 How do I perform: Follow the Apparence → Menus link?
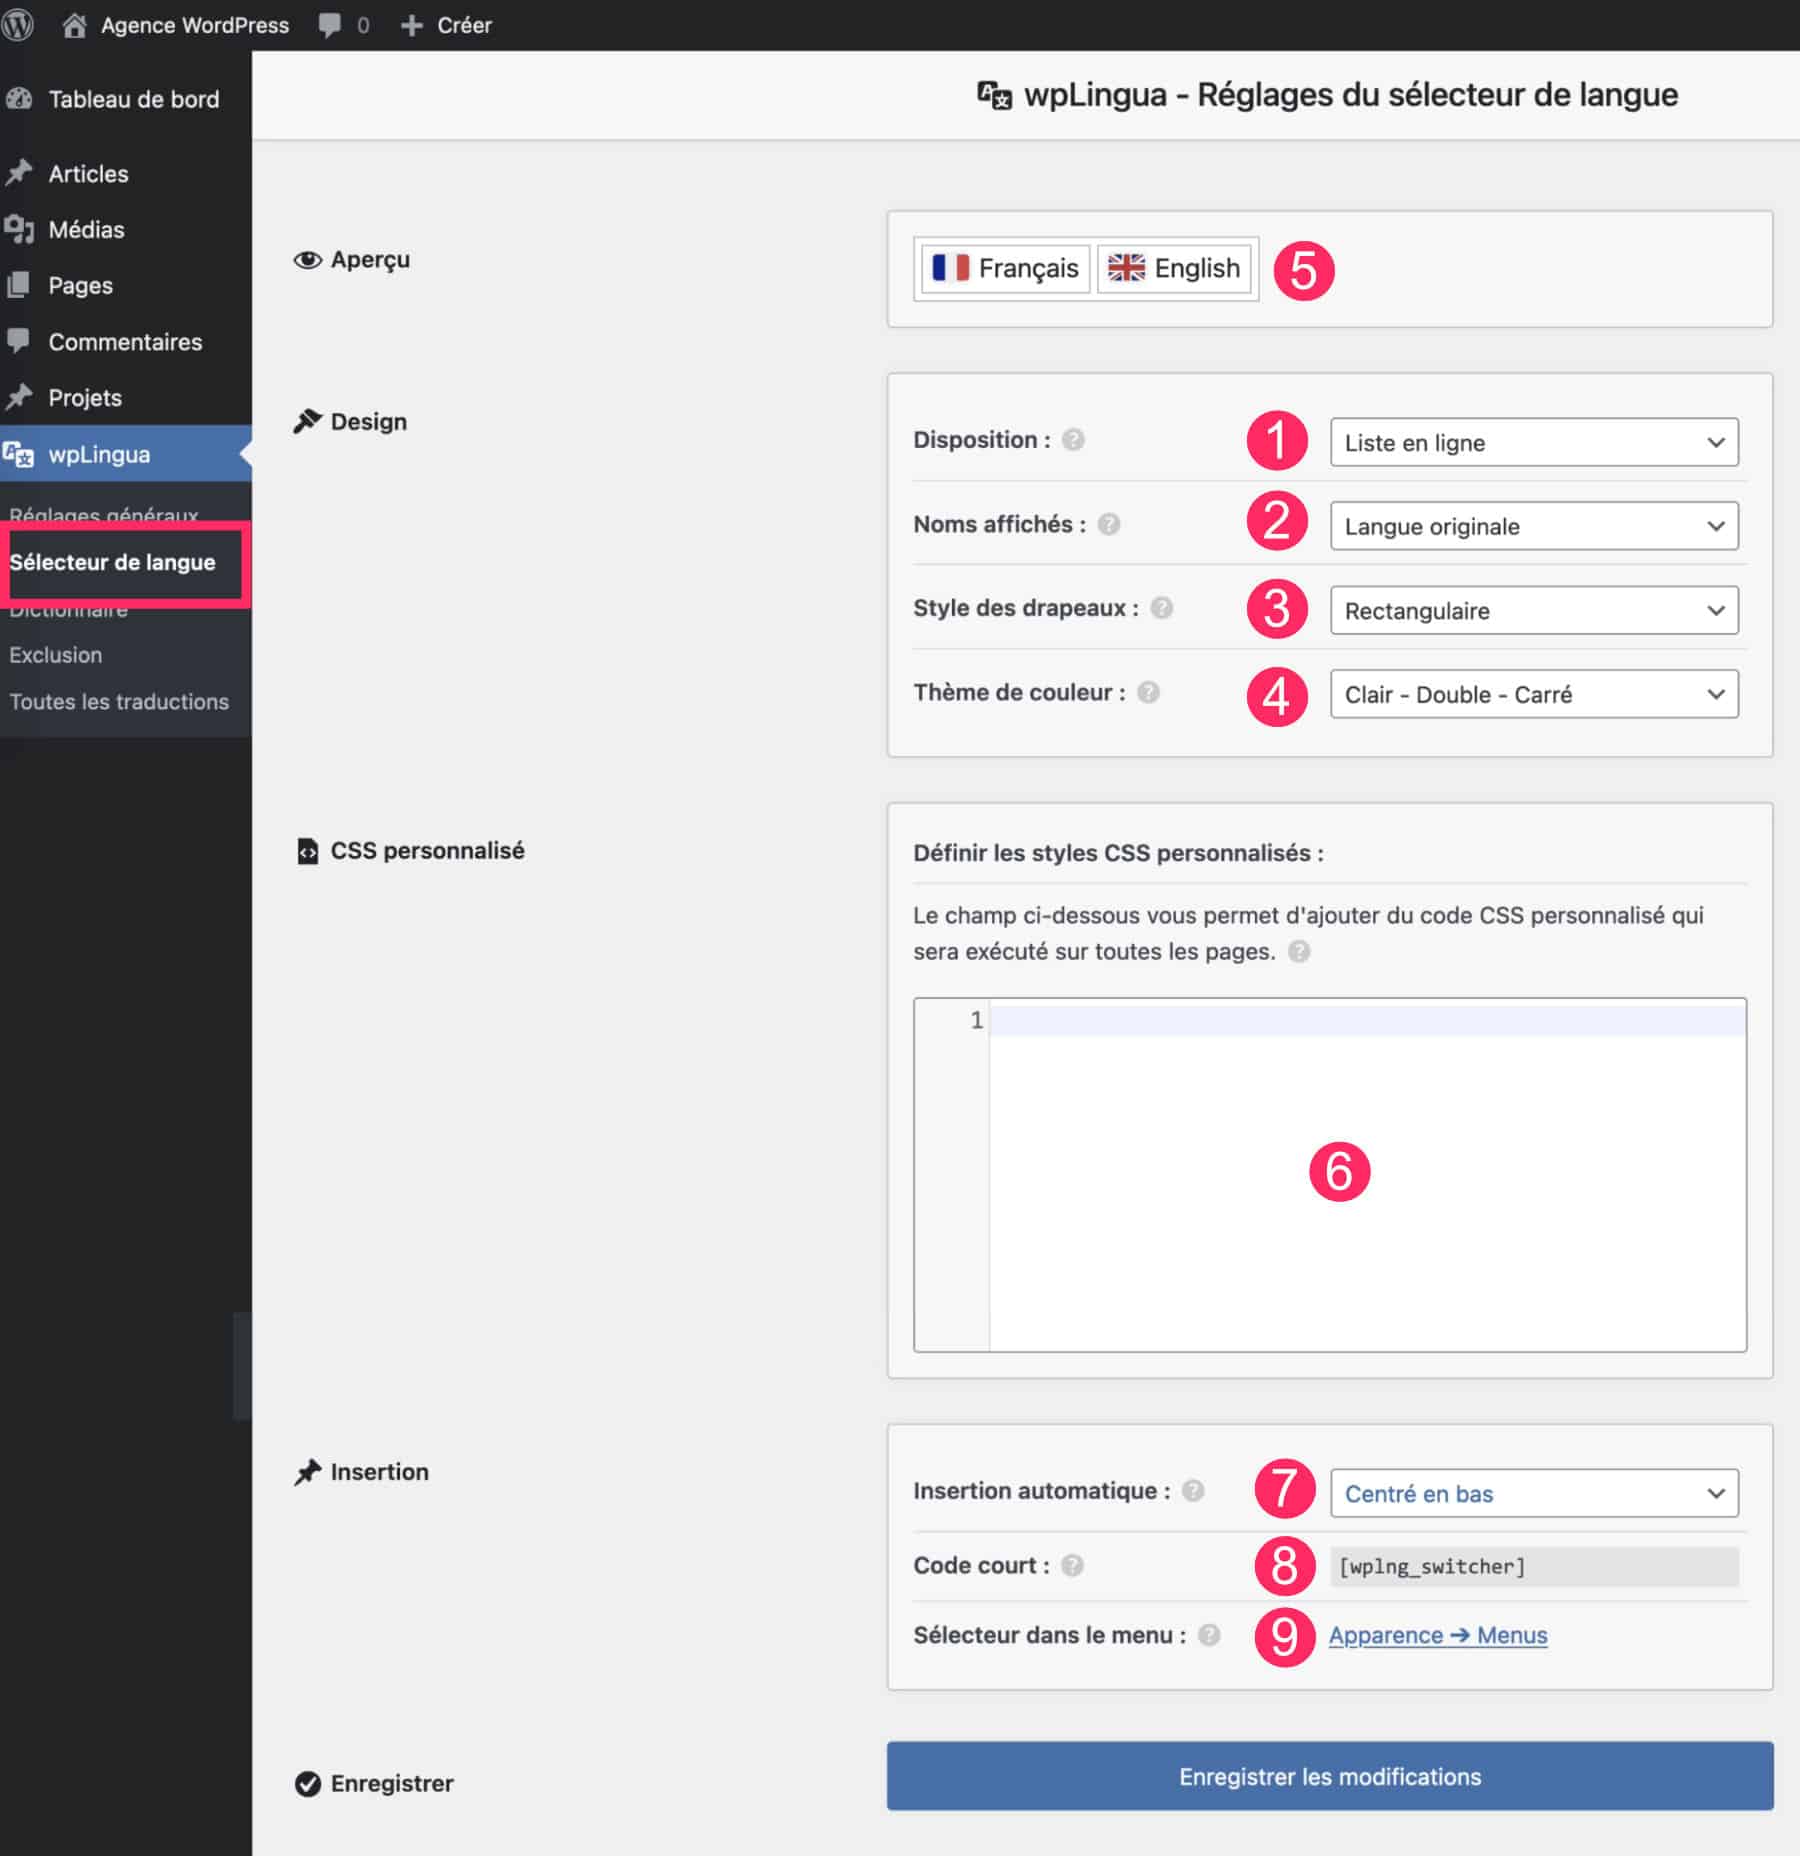point(1438,1635)
